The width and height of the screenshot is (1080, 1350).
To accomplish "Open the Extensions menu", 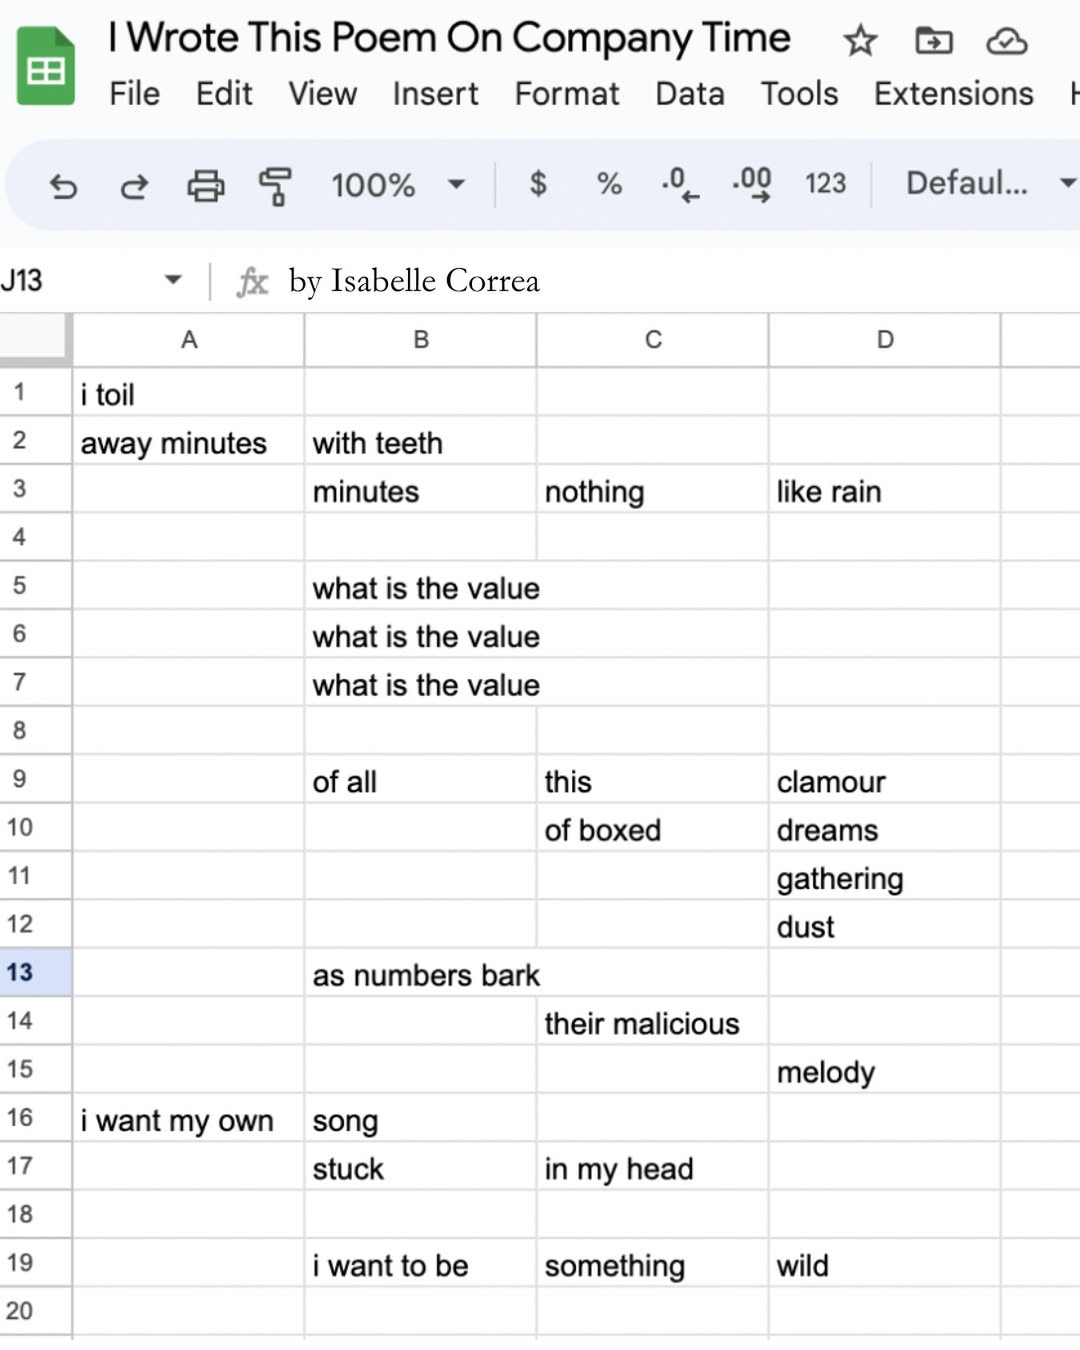I will click(953, 94).
